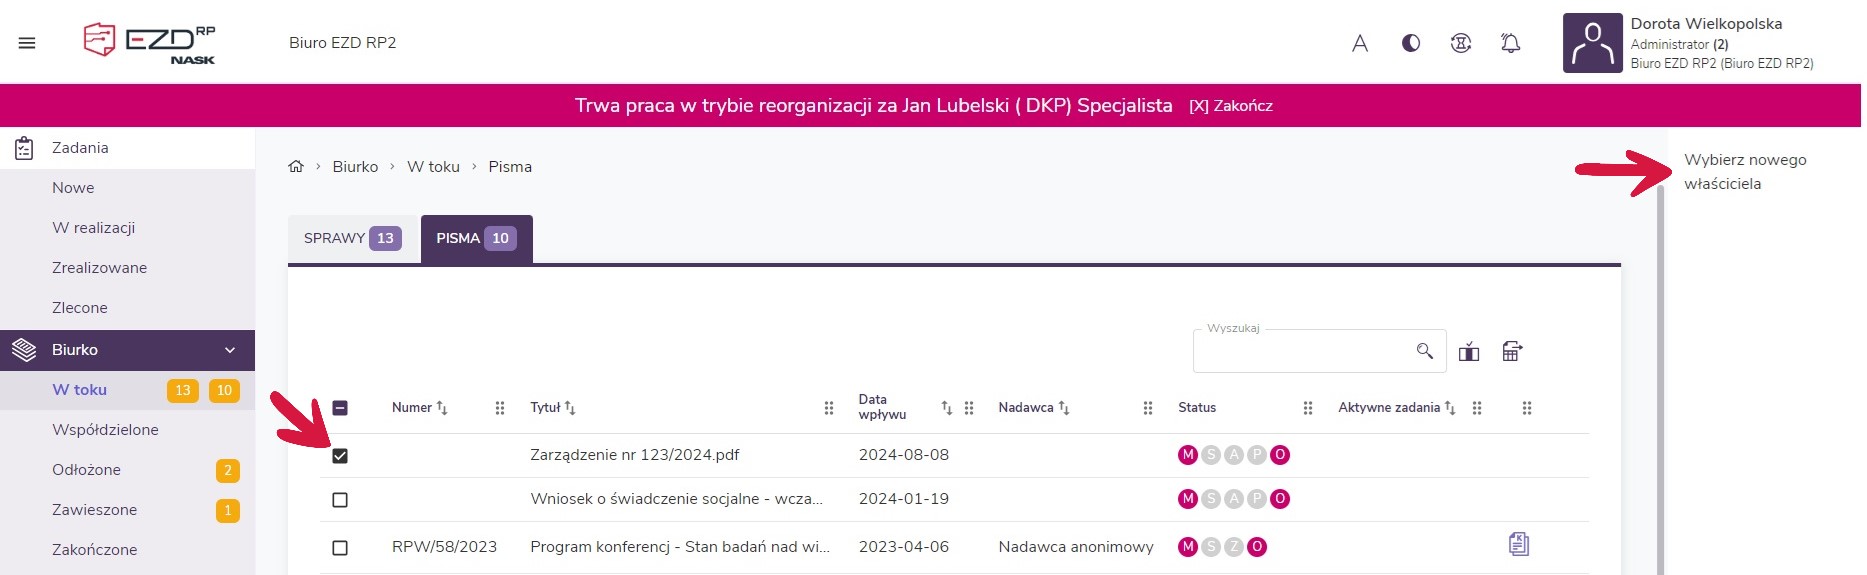Open the notifications bell
Image resolution: width=1867 pixels, height=575 pixels.
pos(1511,43)
